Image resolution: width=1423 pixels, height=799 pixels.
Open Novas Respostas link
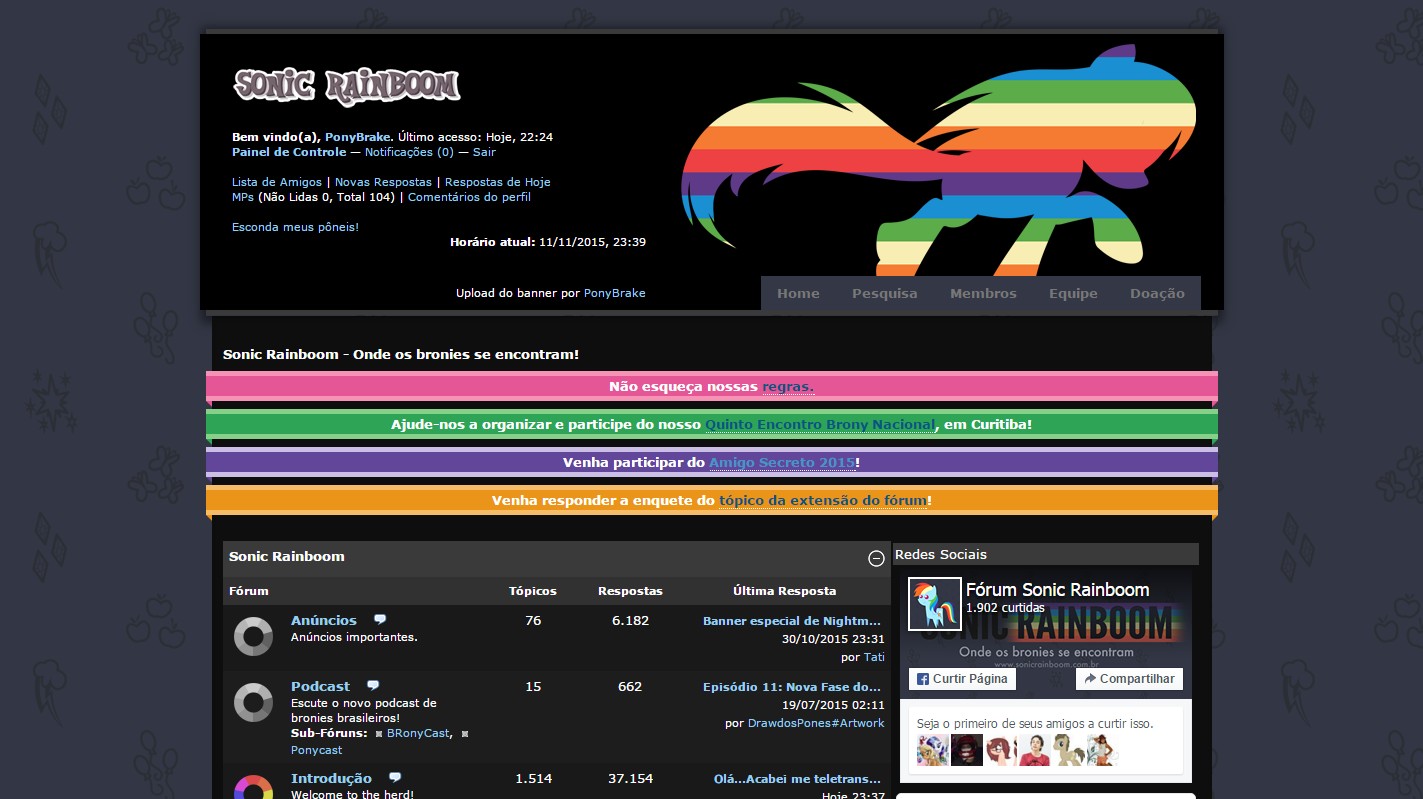click(383, 182)
